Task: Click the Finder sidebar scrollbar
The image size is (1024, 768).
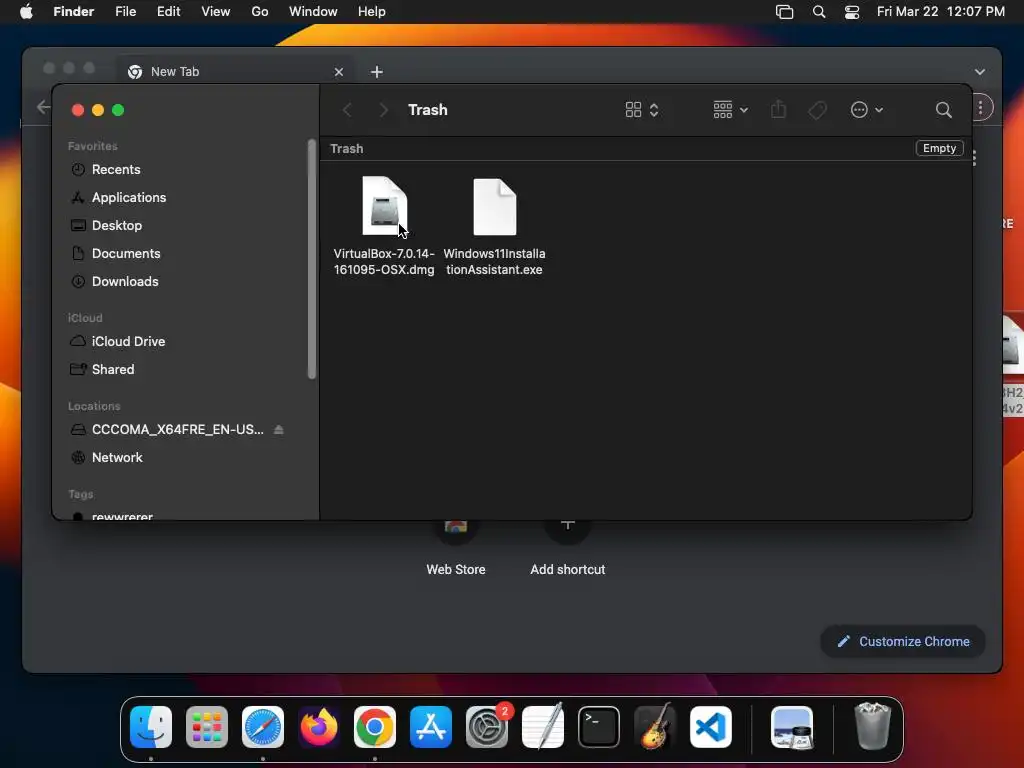Action: 312,259
